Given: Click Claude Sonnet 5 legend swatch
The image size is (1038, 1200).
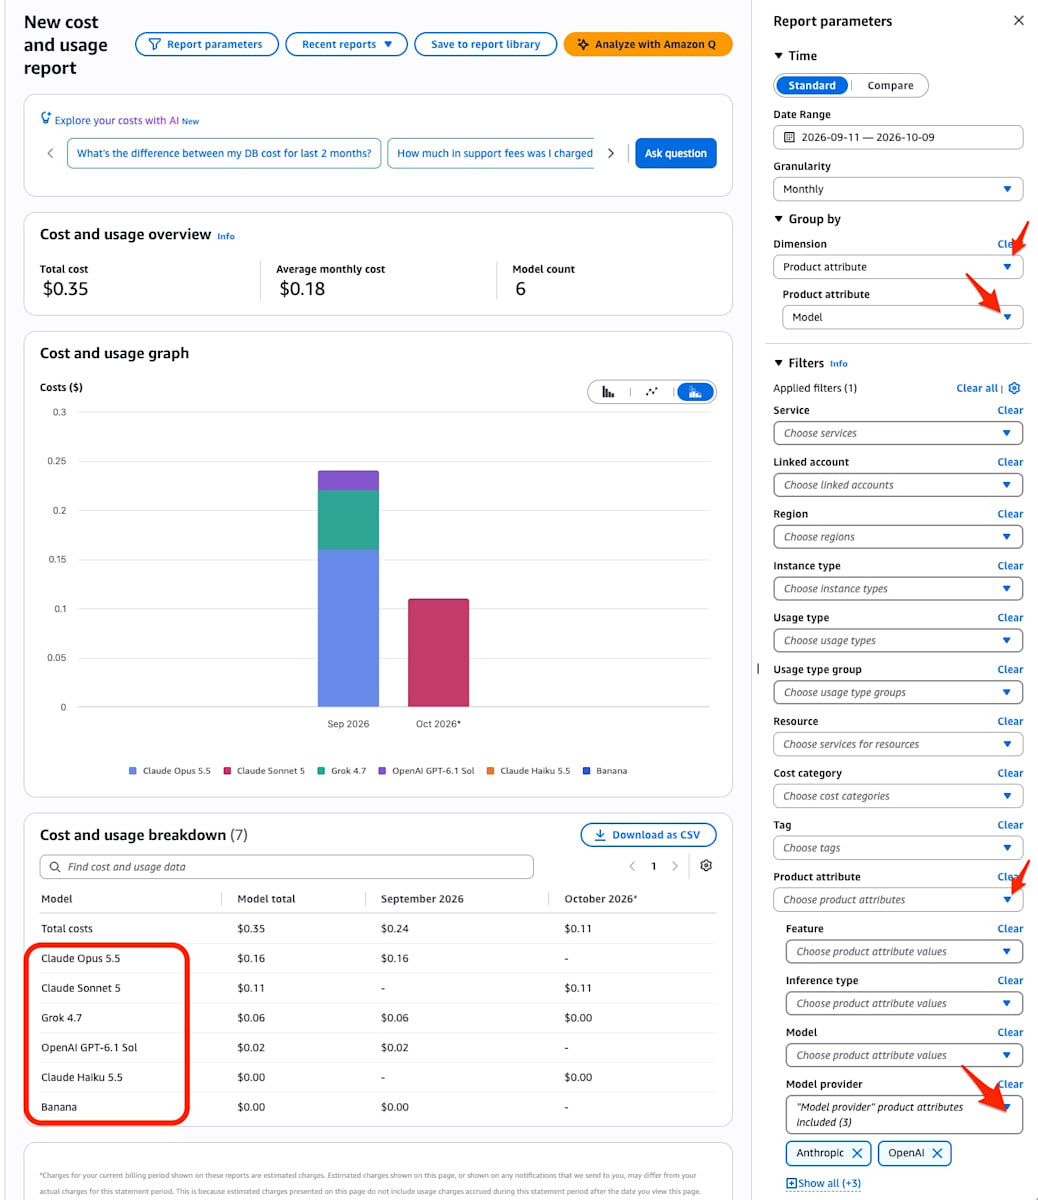Looking at the screenshot, I should click(227, 771).
